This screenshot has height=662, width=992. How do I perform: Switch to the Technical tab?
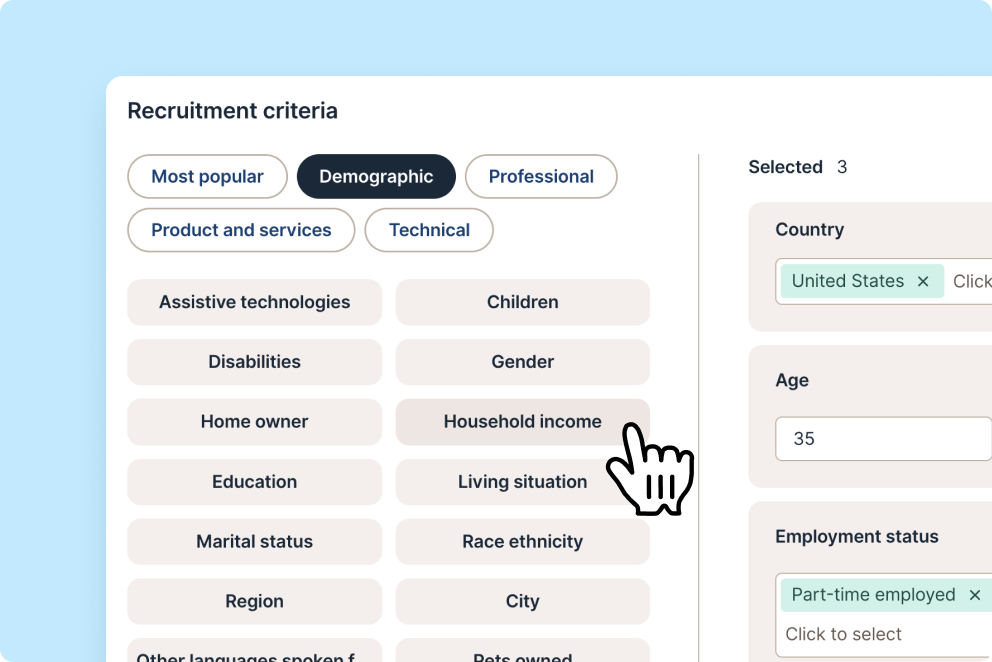tap(429, 230)
